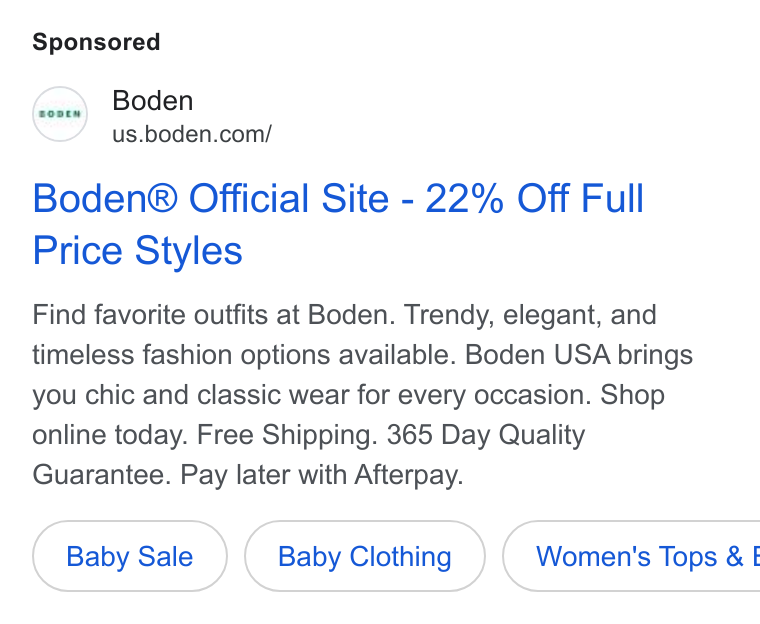Click "Boden USA brings" in the description
Image resolution: width=760 pixels, height=624 pixels.
579,355
